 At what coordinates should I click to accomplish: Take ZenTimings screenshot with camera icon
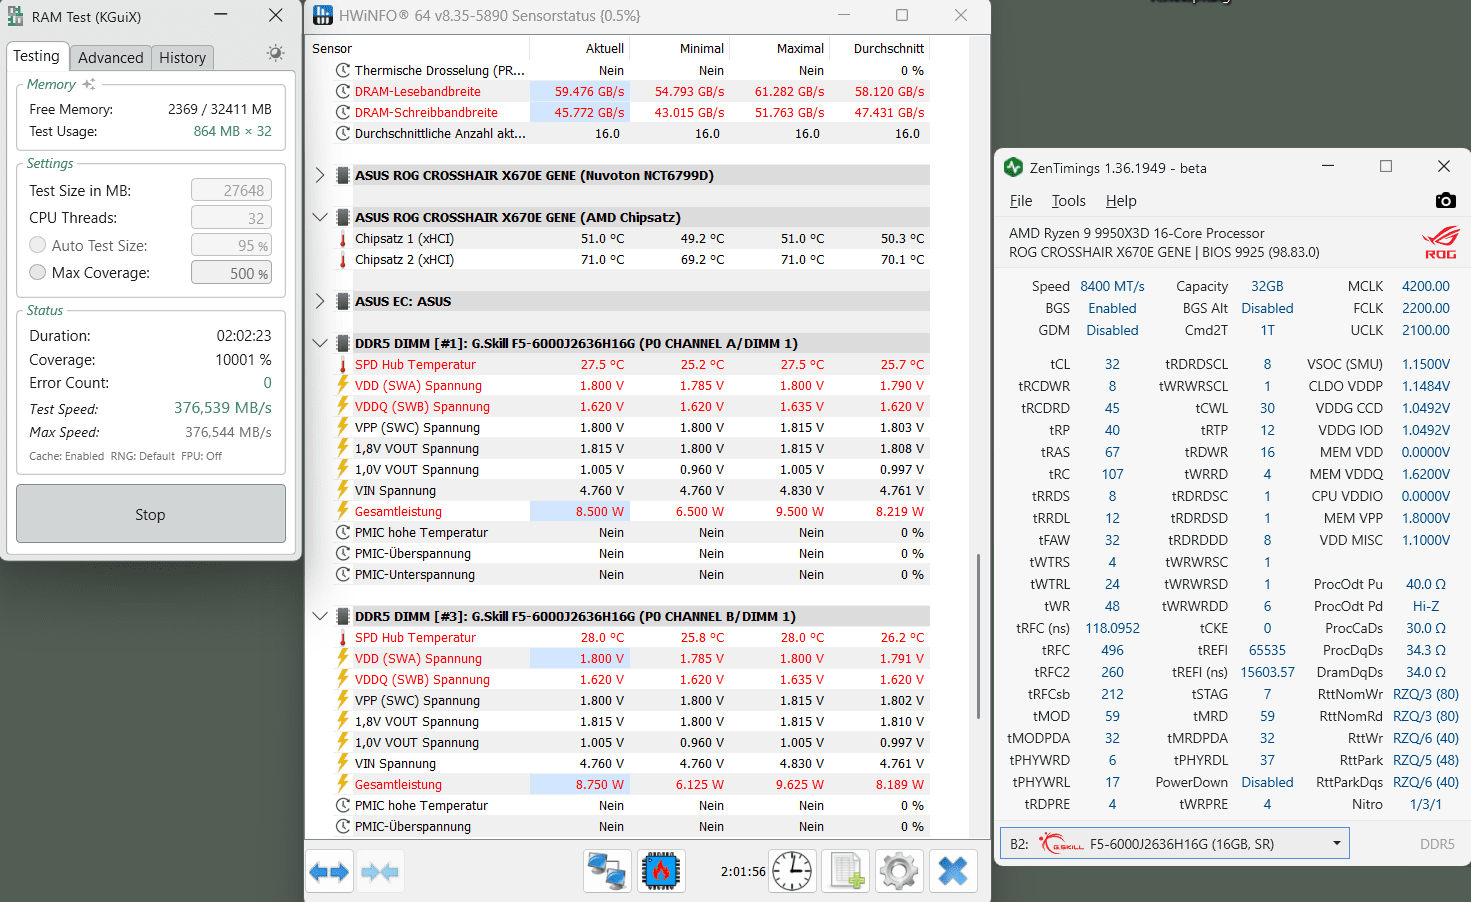[1445, 200]
